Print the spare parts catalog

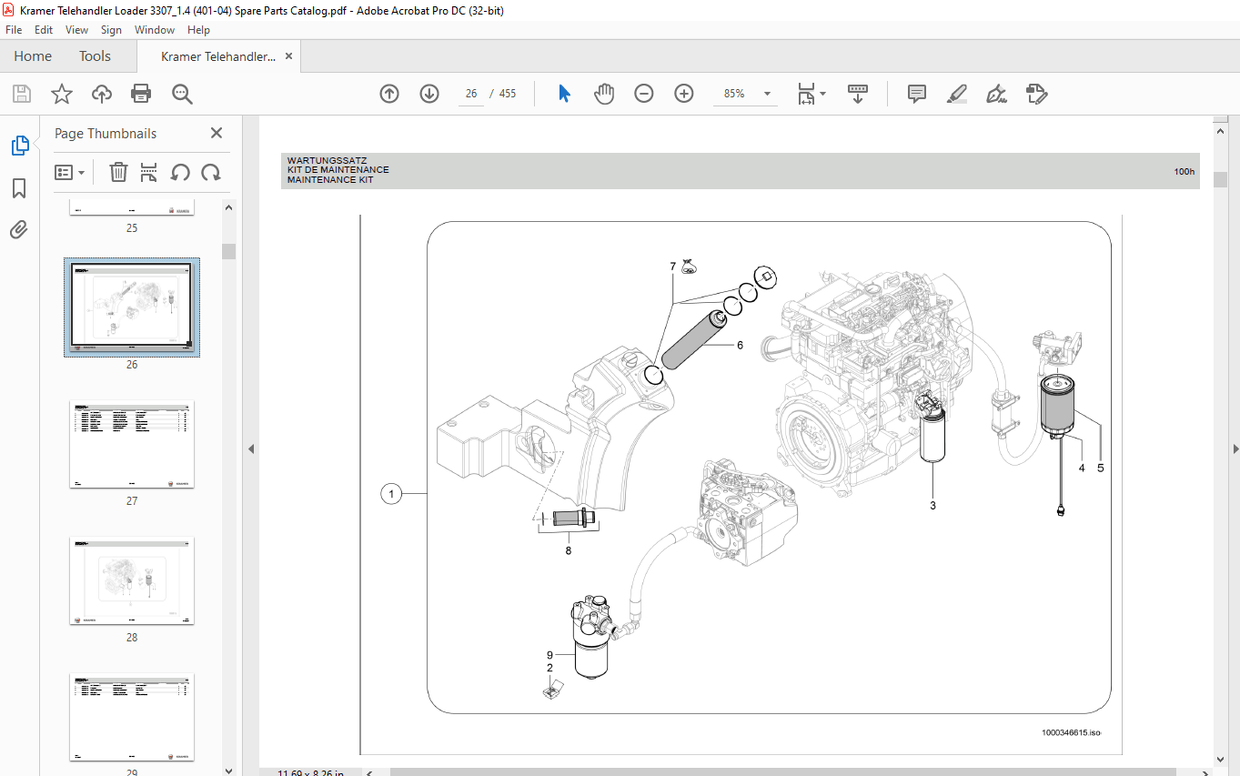pyautogui.click(x=140, y=93)
